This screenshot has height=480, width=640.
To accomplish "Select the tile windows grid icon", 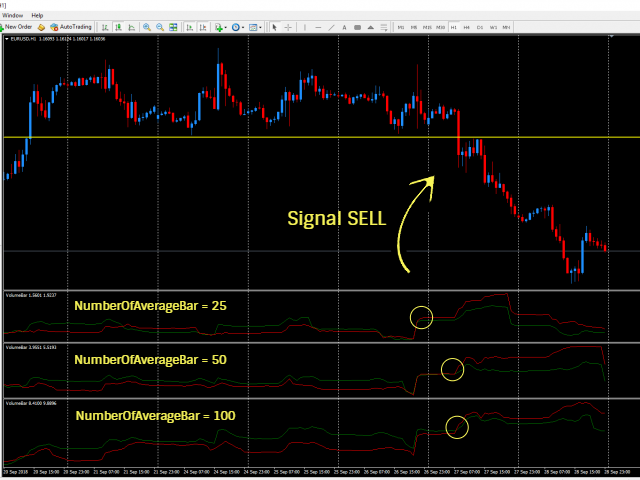I will click(x=173, y=27).
